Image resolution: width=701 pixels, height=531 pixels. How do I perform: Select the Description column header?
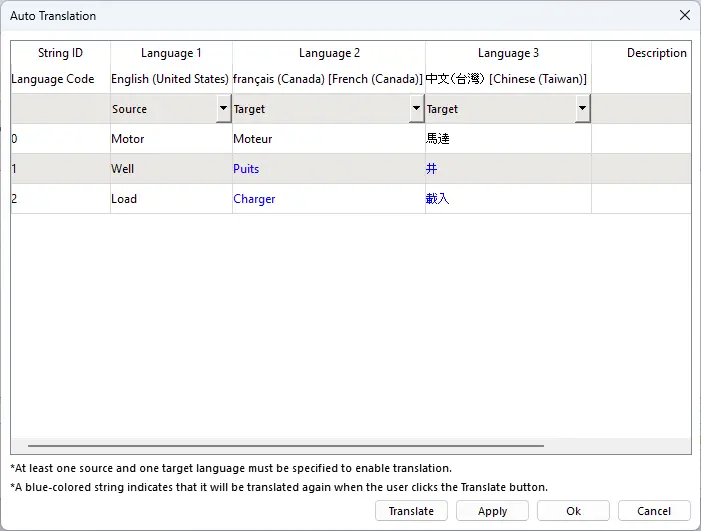(x=642, y=53)
